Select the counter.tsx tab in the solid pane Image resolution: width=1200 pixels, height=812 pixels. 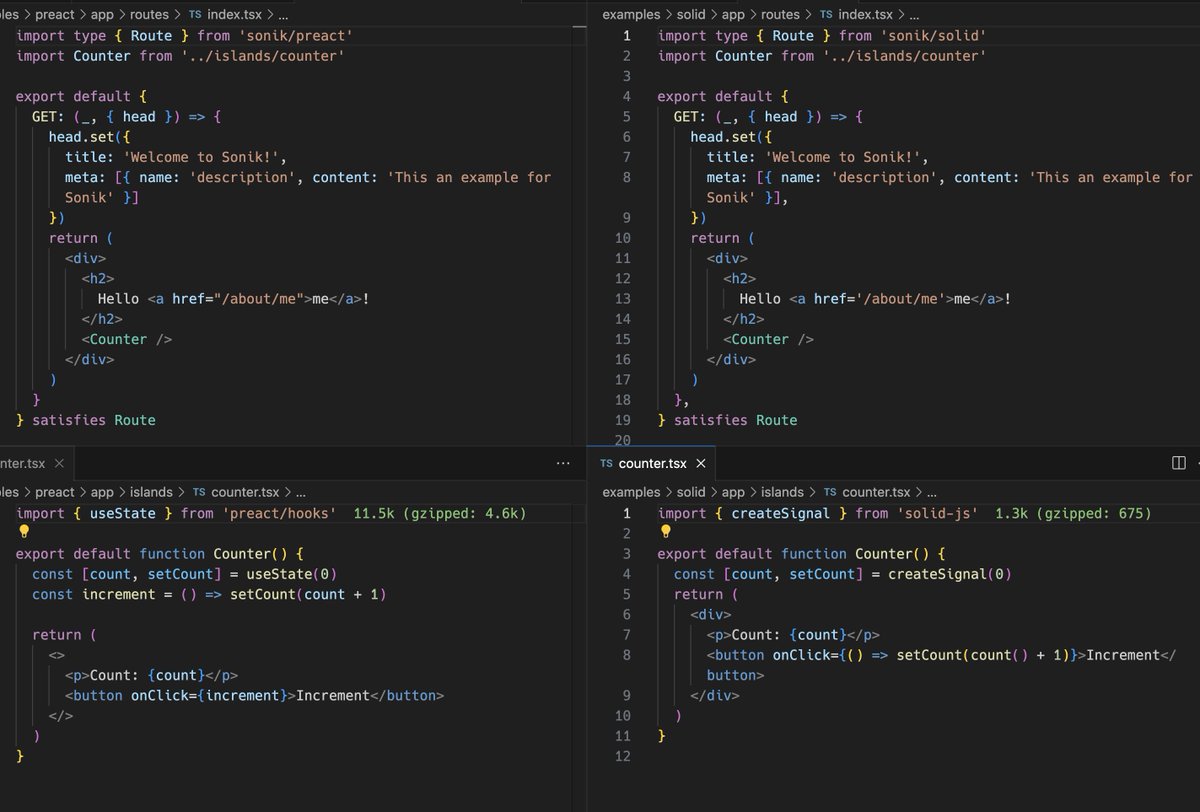tap(653, 463)
